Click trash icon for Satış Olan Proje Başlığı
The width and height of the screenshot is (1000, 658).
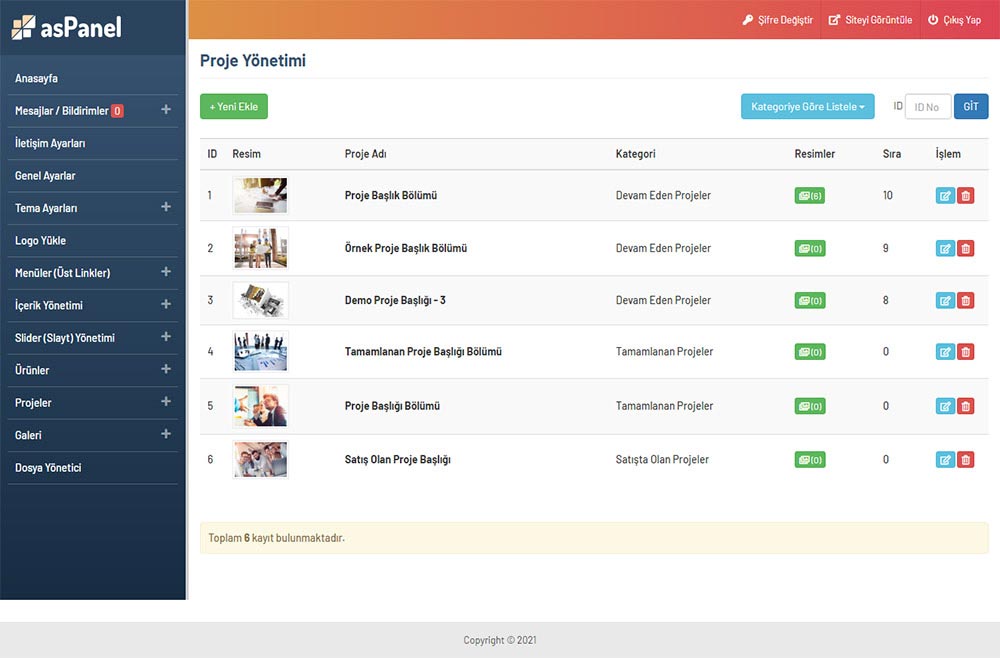pos(965,460)
